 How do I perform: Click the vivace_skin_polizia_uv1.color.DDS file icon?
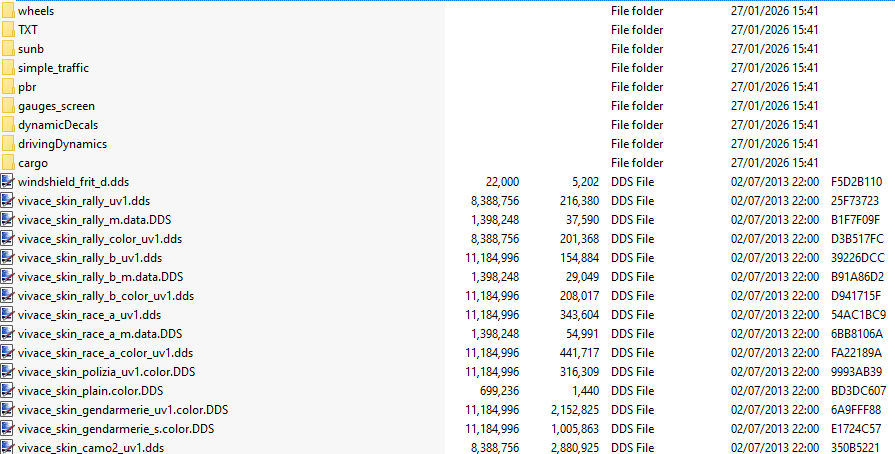[x=7, y=372]
